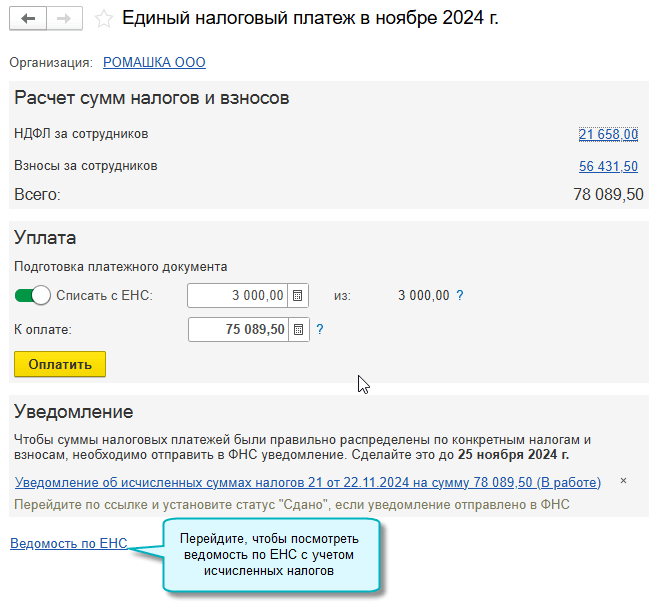The width and height of the screenshot is (662, 603).
Task: Go back using the left arrow button
Action: 28,19
